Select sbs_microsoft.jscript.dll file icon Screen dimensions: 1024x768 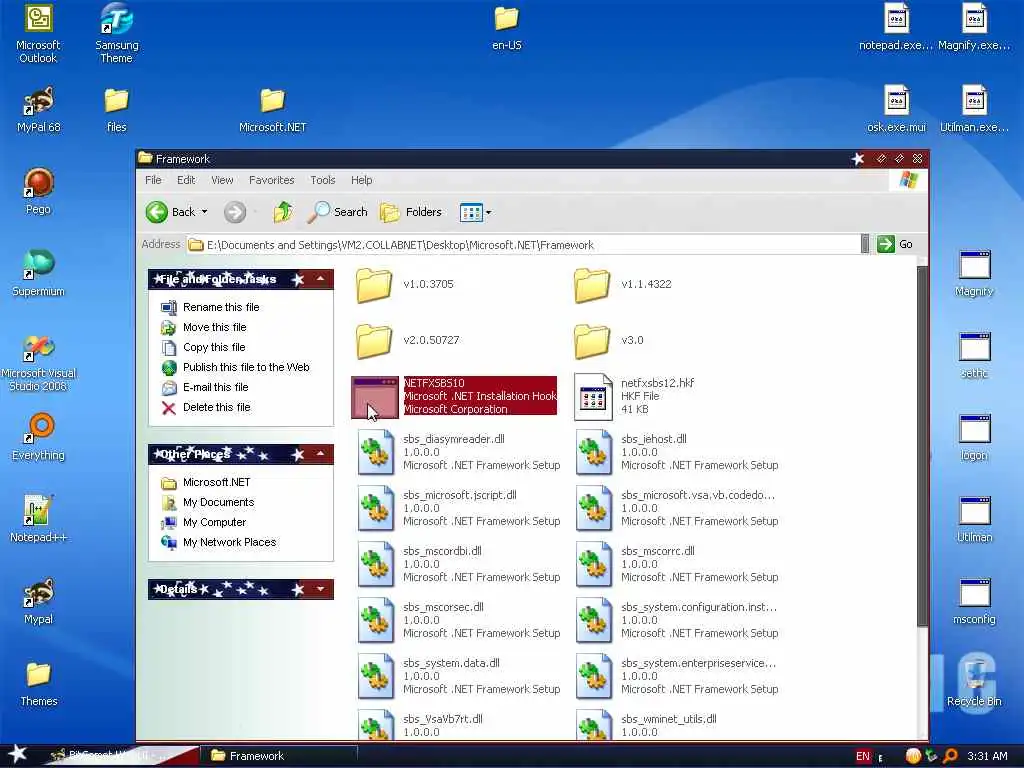[376, 508]
